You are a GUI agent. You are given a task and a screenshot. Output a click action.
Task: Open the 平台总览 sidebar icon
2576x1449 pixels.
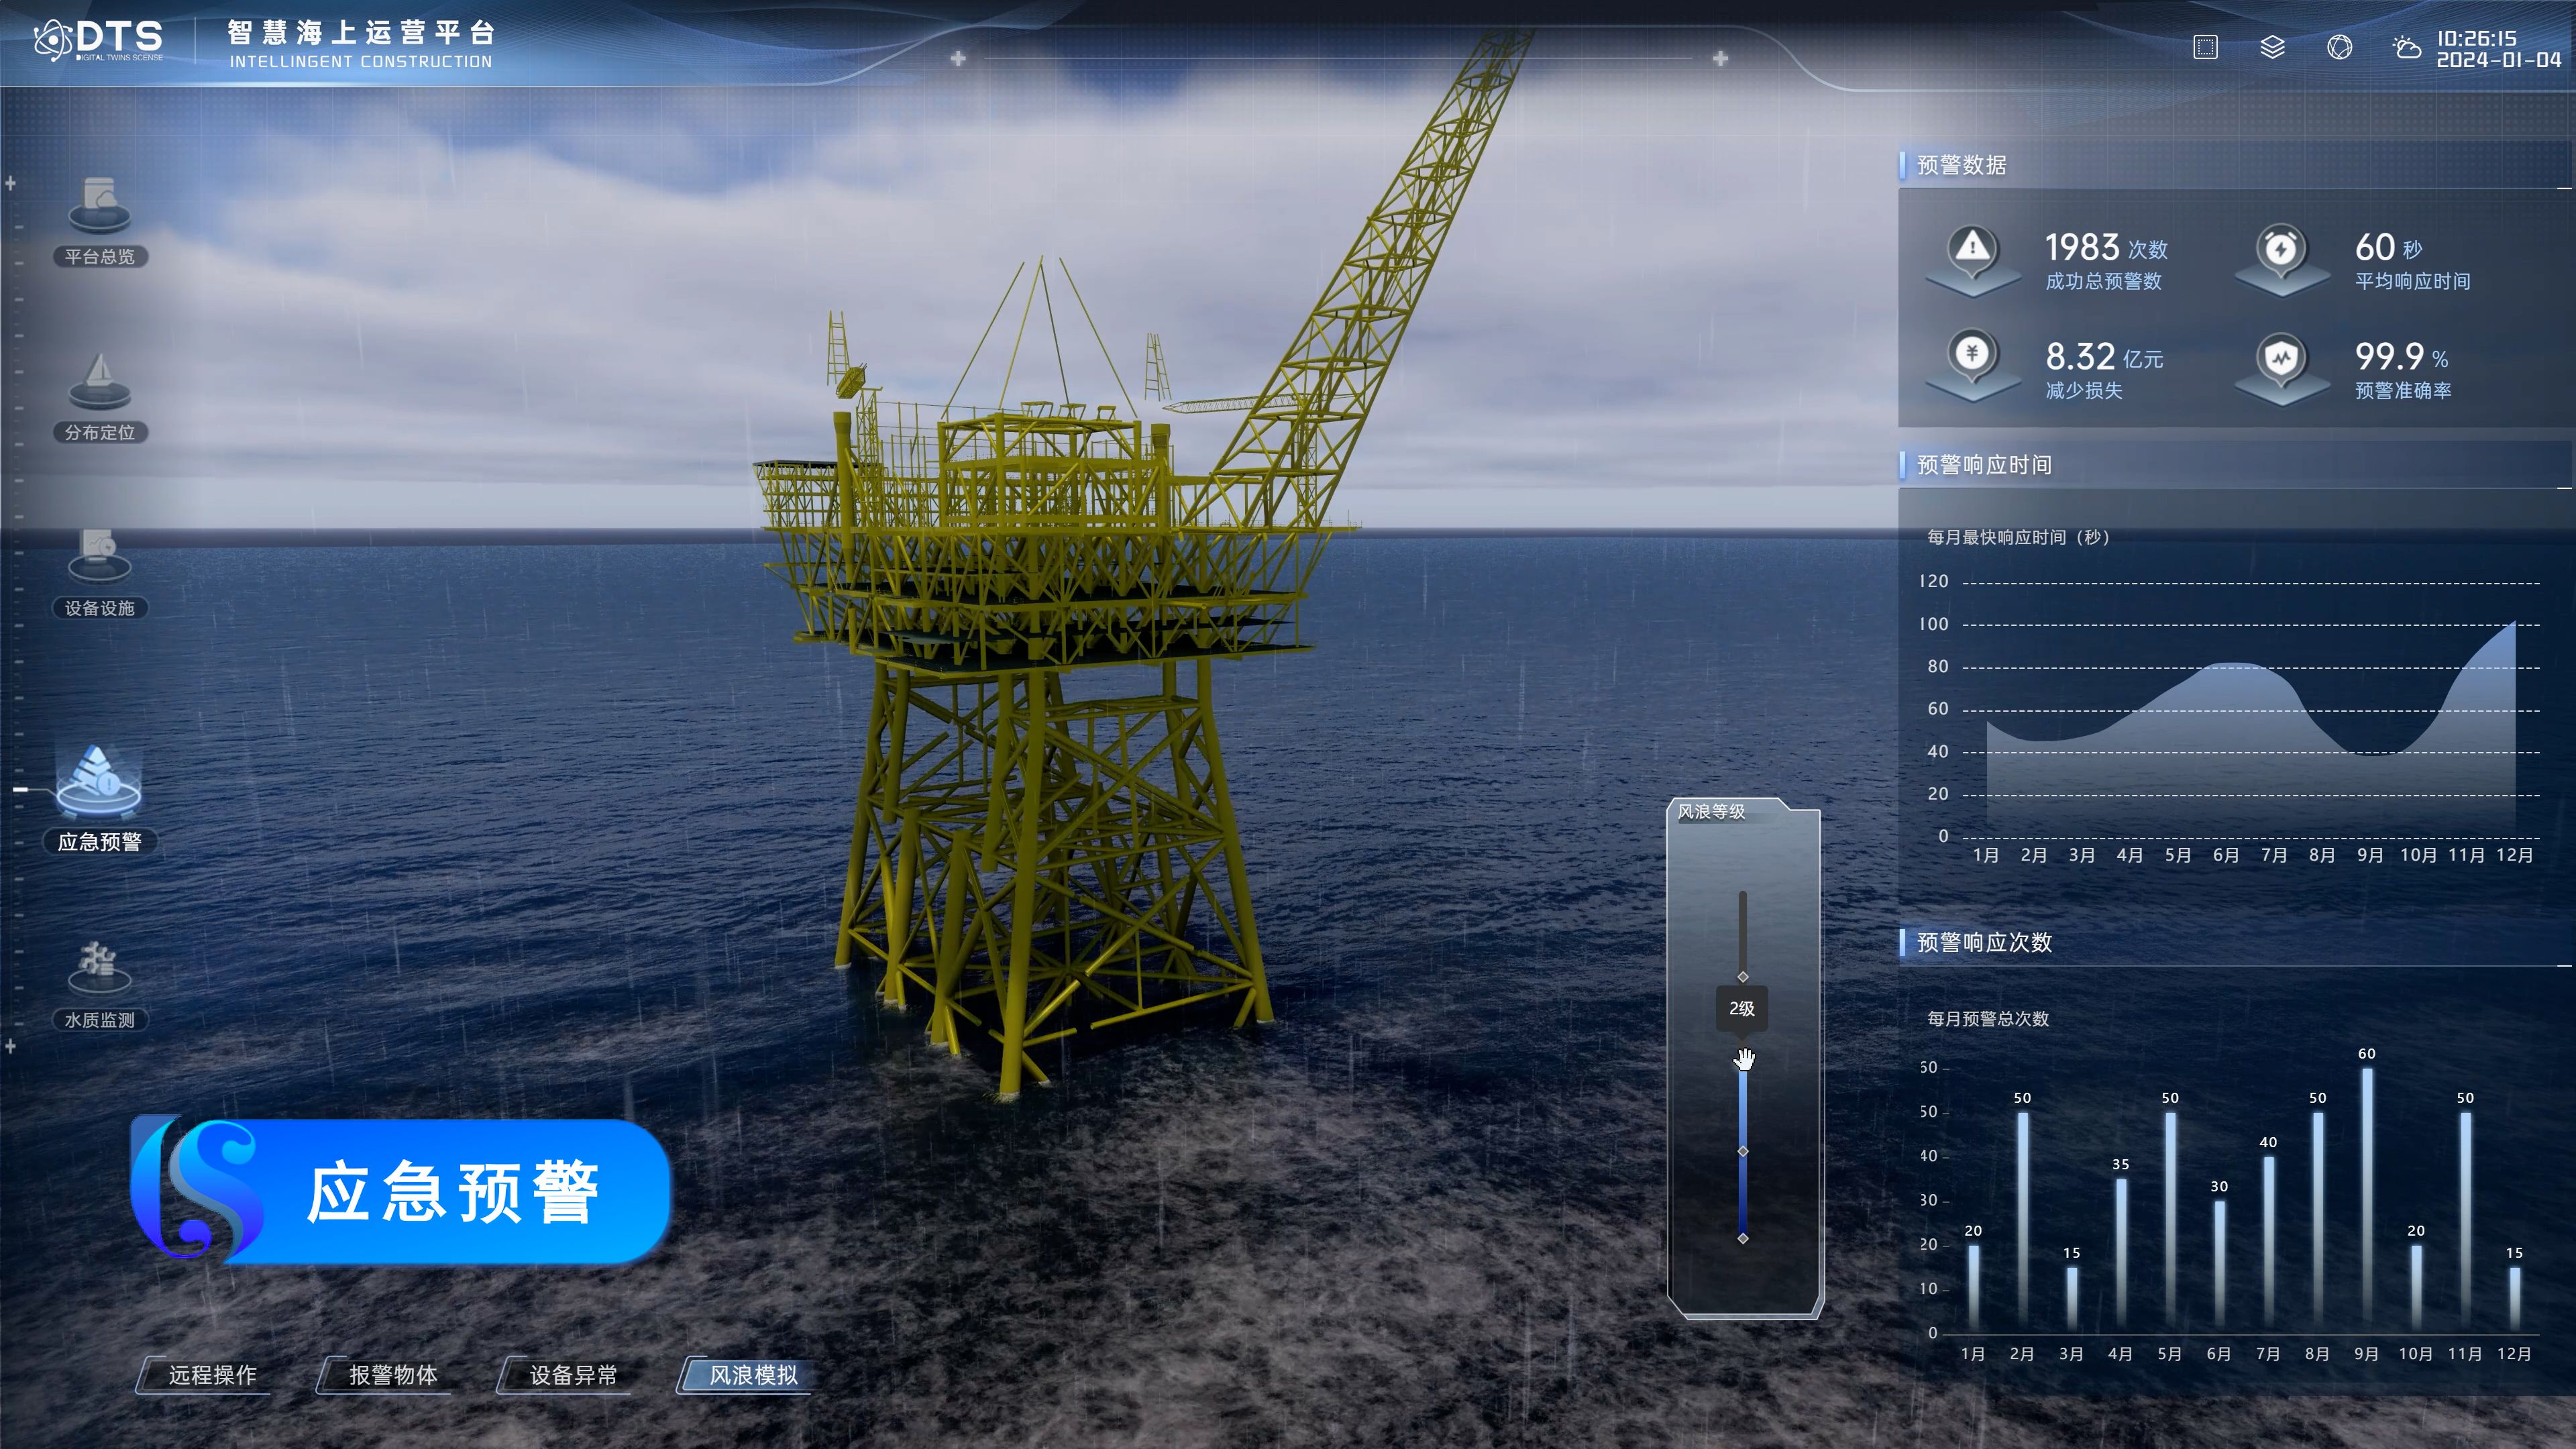point(99,204)
